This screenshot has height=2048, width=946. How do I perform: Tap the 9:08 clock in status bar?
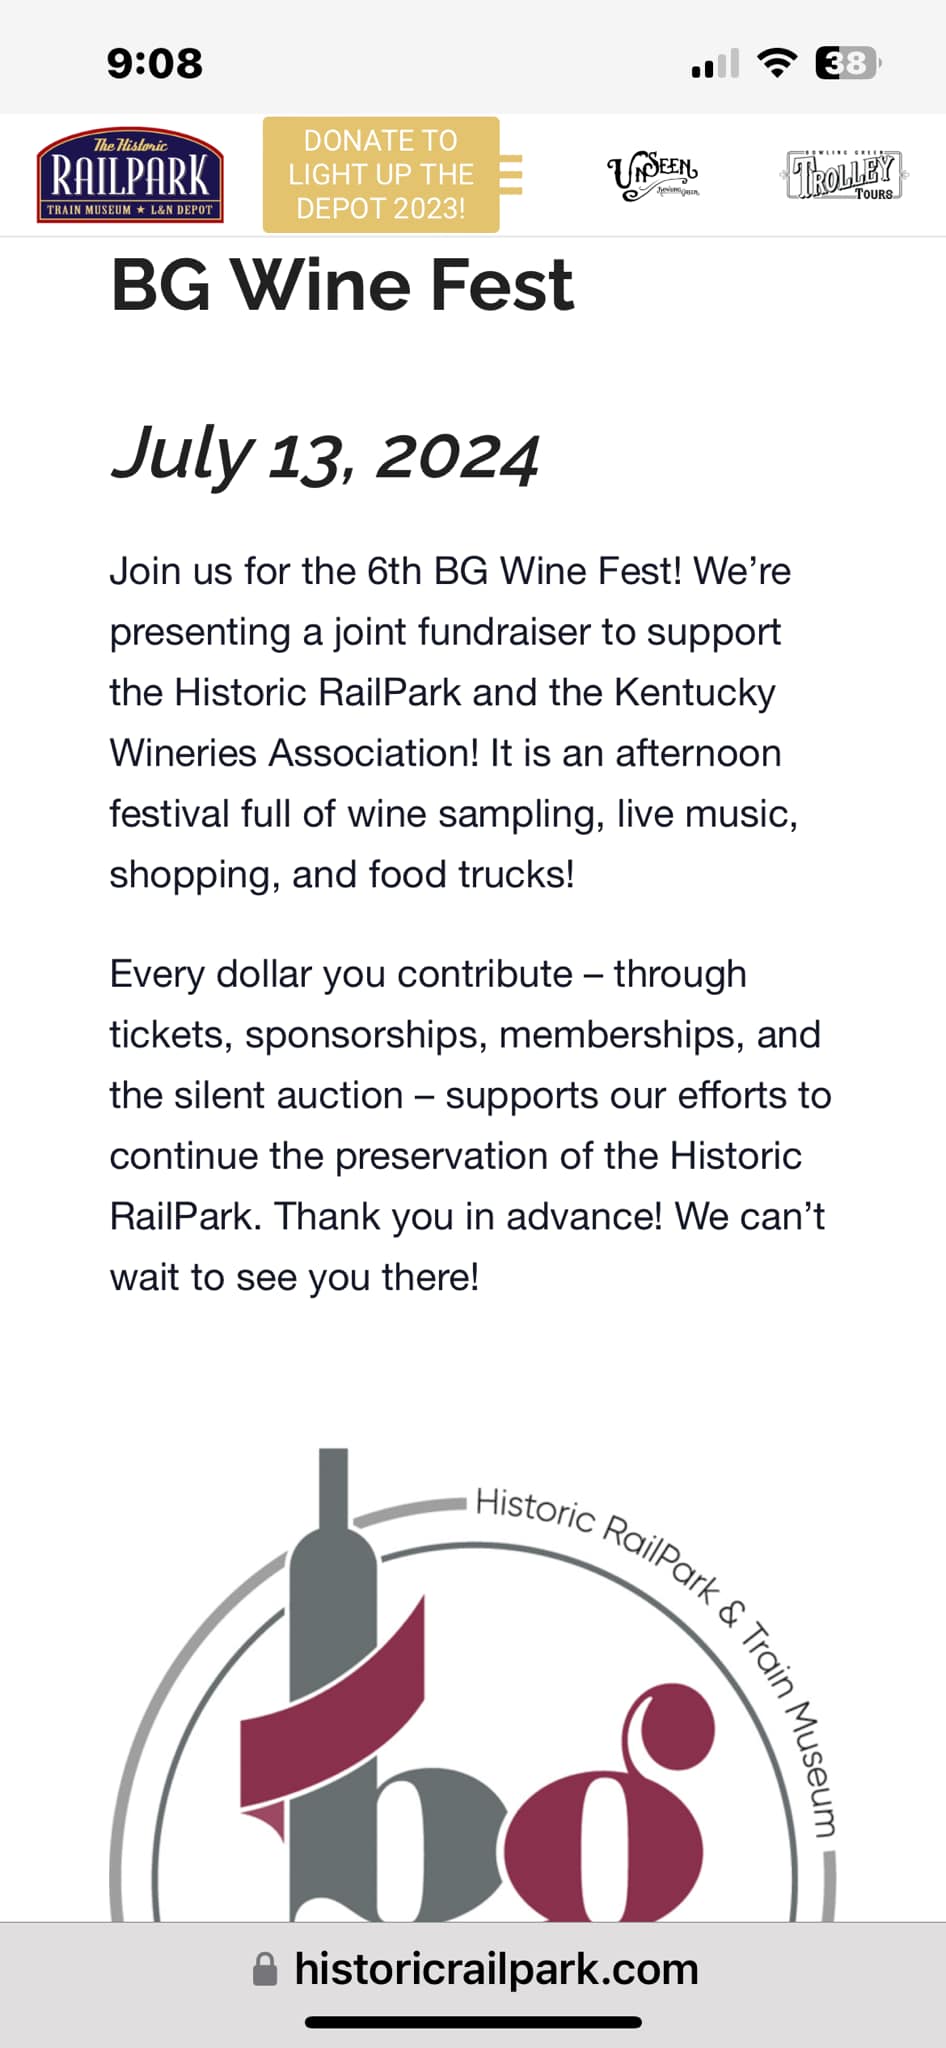(155, 64)
